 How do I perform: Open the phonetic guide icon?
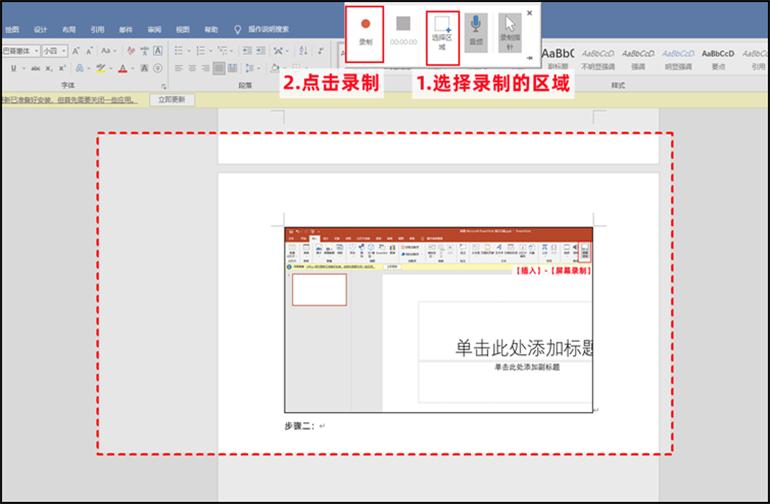144,51
